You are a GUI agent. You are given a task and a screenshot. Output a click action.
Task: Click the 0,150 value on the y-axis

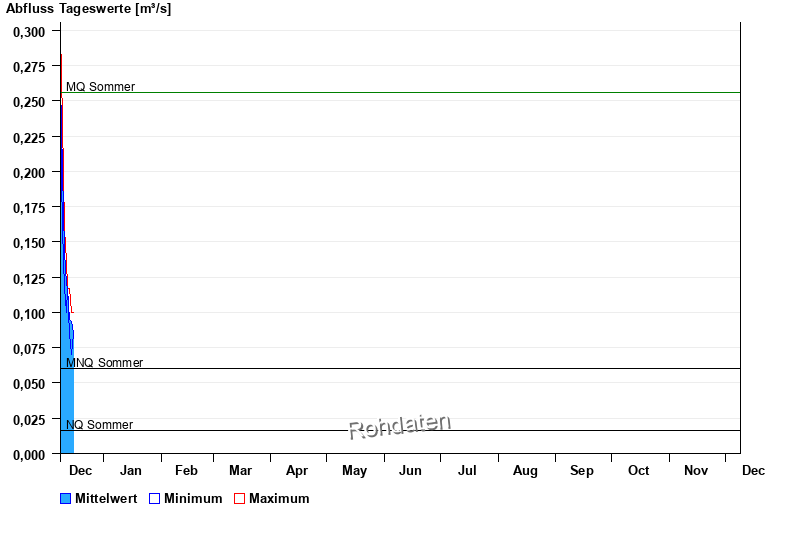click(29, 243)
